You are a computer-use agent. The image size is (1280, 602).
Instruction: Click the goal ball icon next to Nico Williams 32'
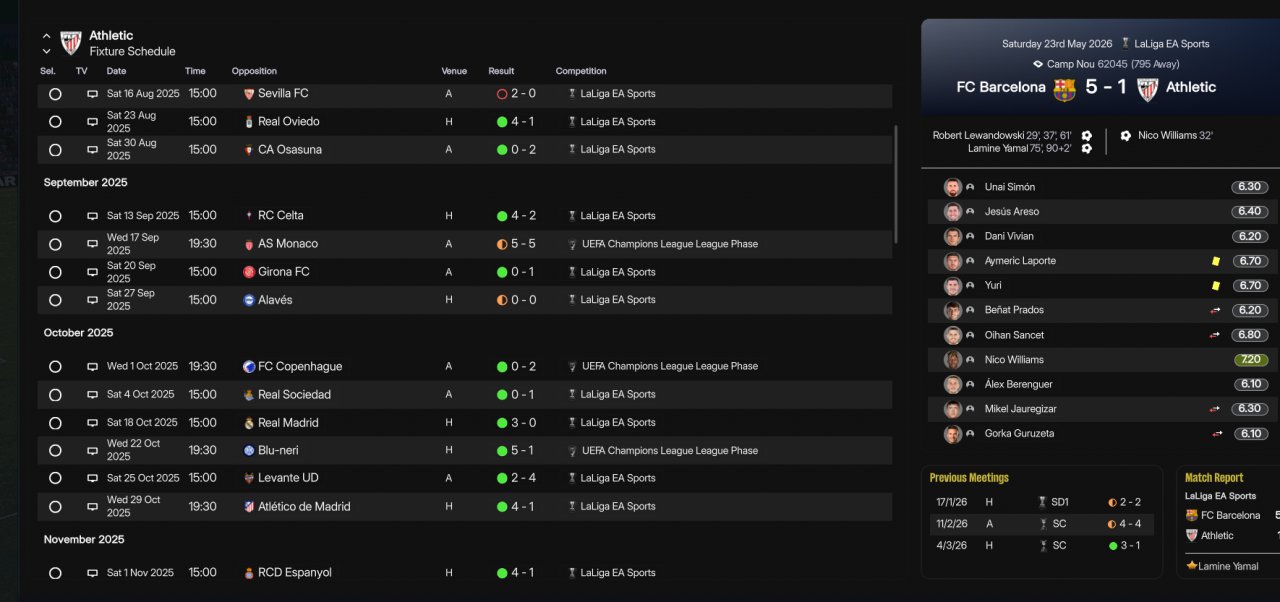(1126, 136)
